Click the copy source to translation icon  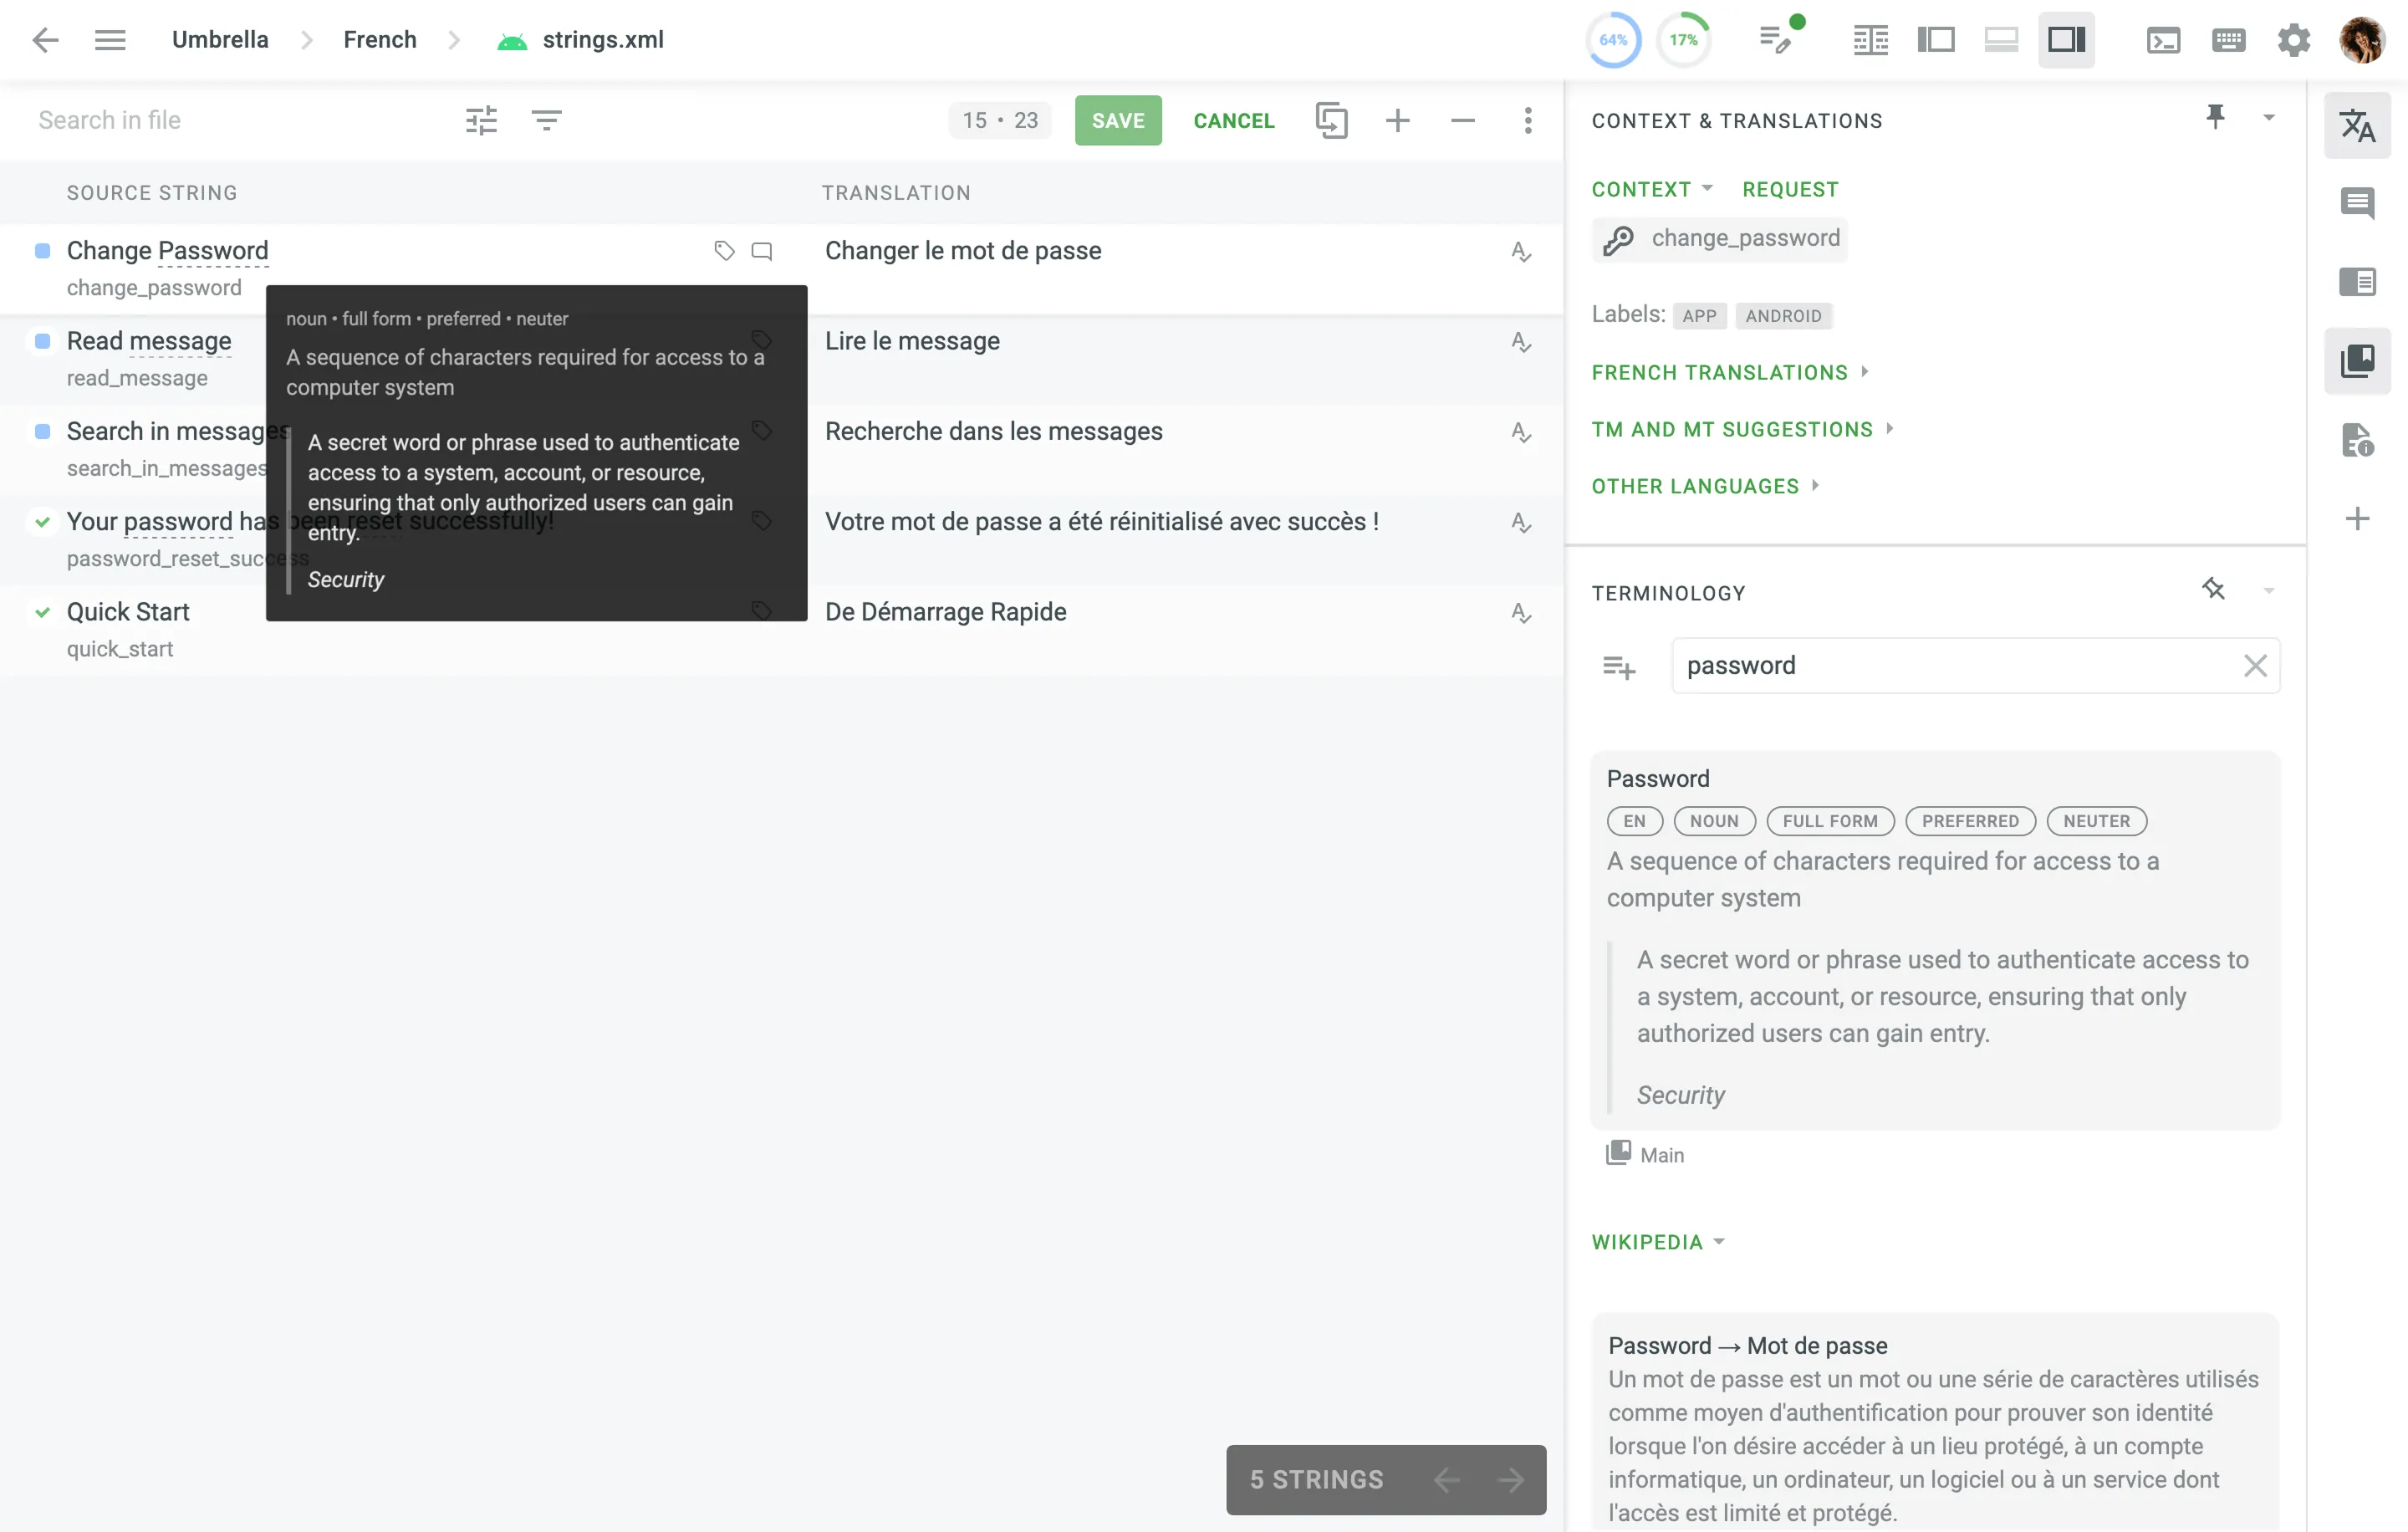click(1331, 120)
